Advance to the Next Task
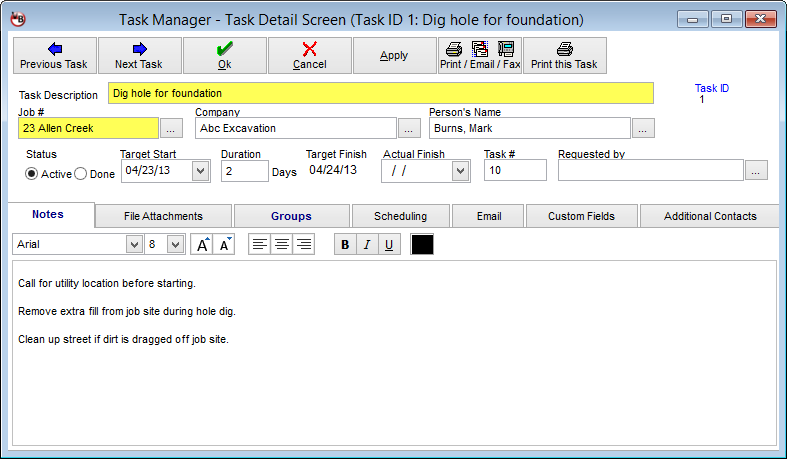 tap(140, 56)
